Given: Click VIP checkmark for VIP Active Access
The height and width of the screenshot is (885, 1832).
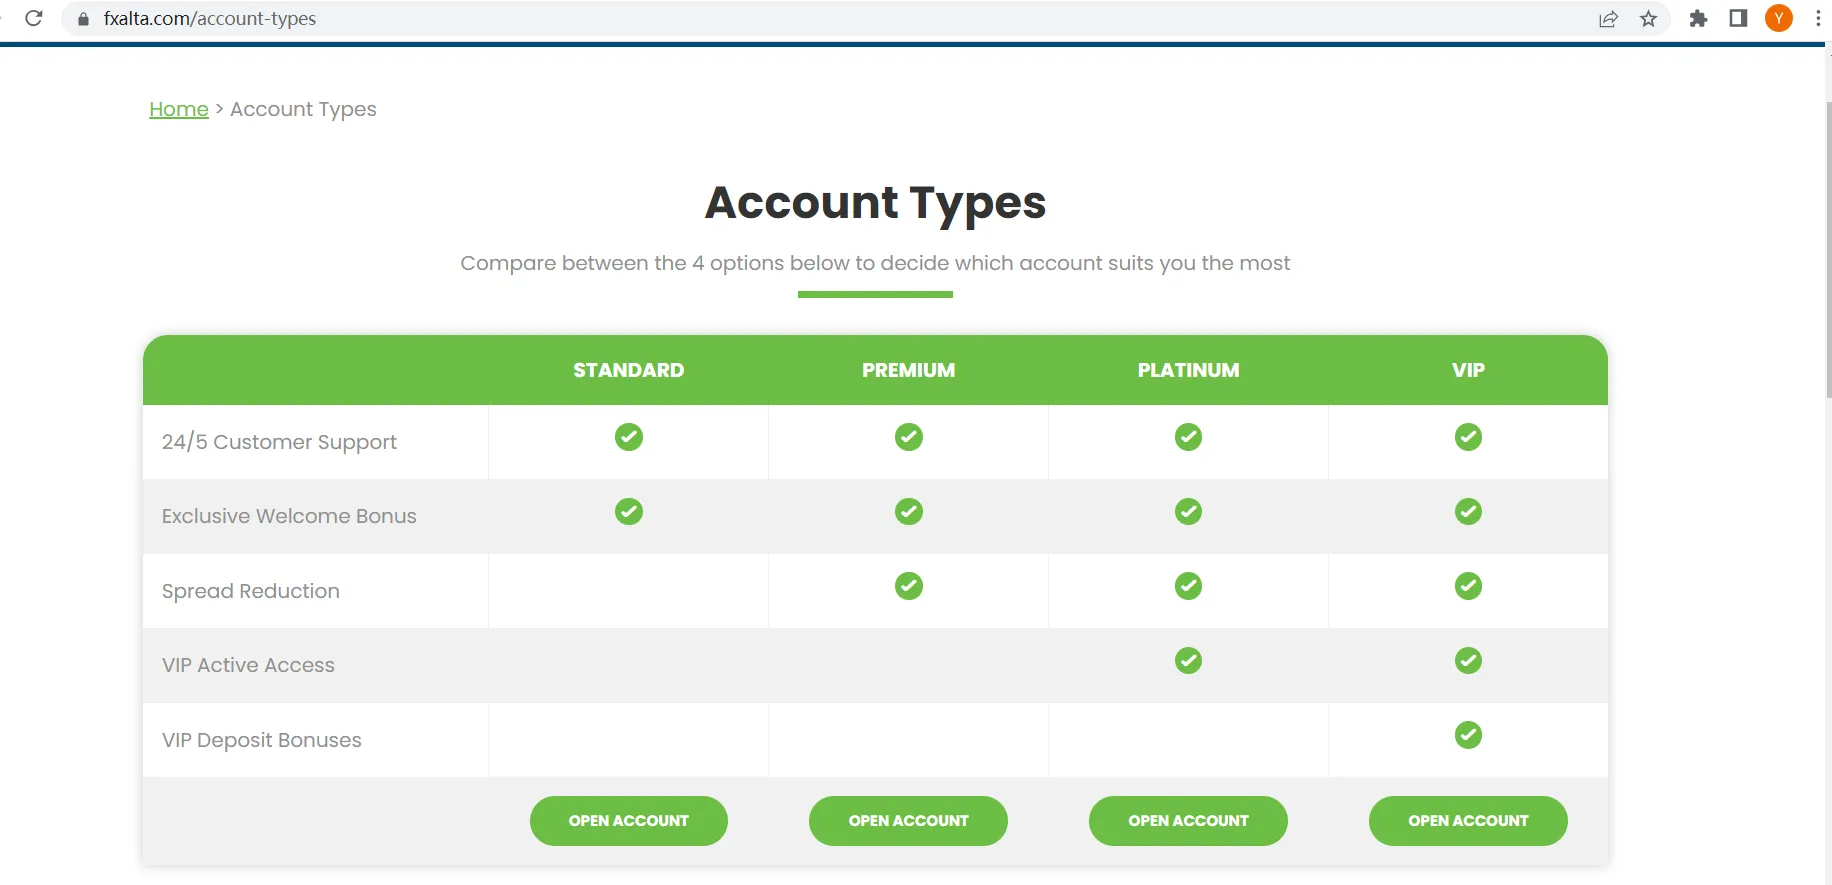Looking at the screenshot, I should pyautogui.click(x=1468, y=661).
